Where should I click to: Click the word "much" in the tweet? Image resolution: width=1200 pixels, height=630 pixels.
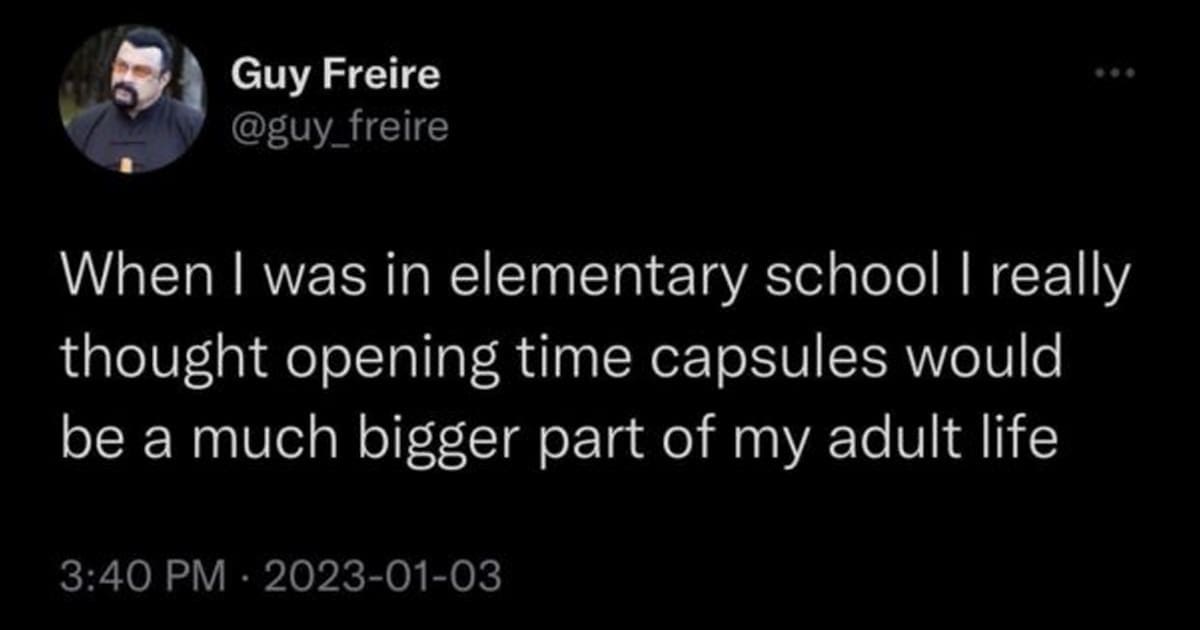[x=250, y=440]
